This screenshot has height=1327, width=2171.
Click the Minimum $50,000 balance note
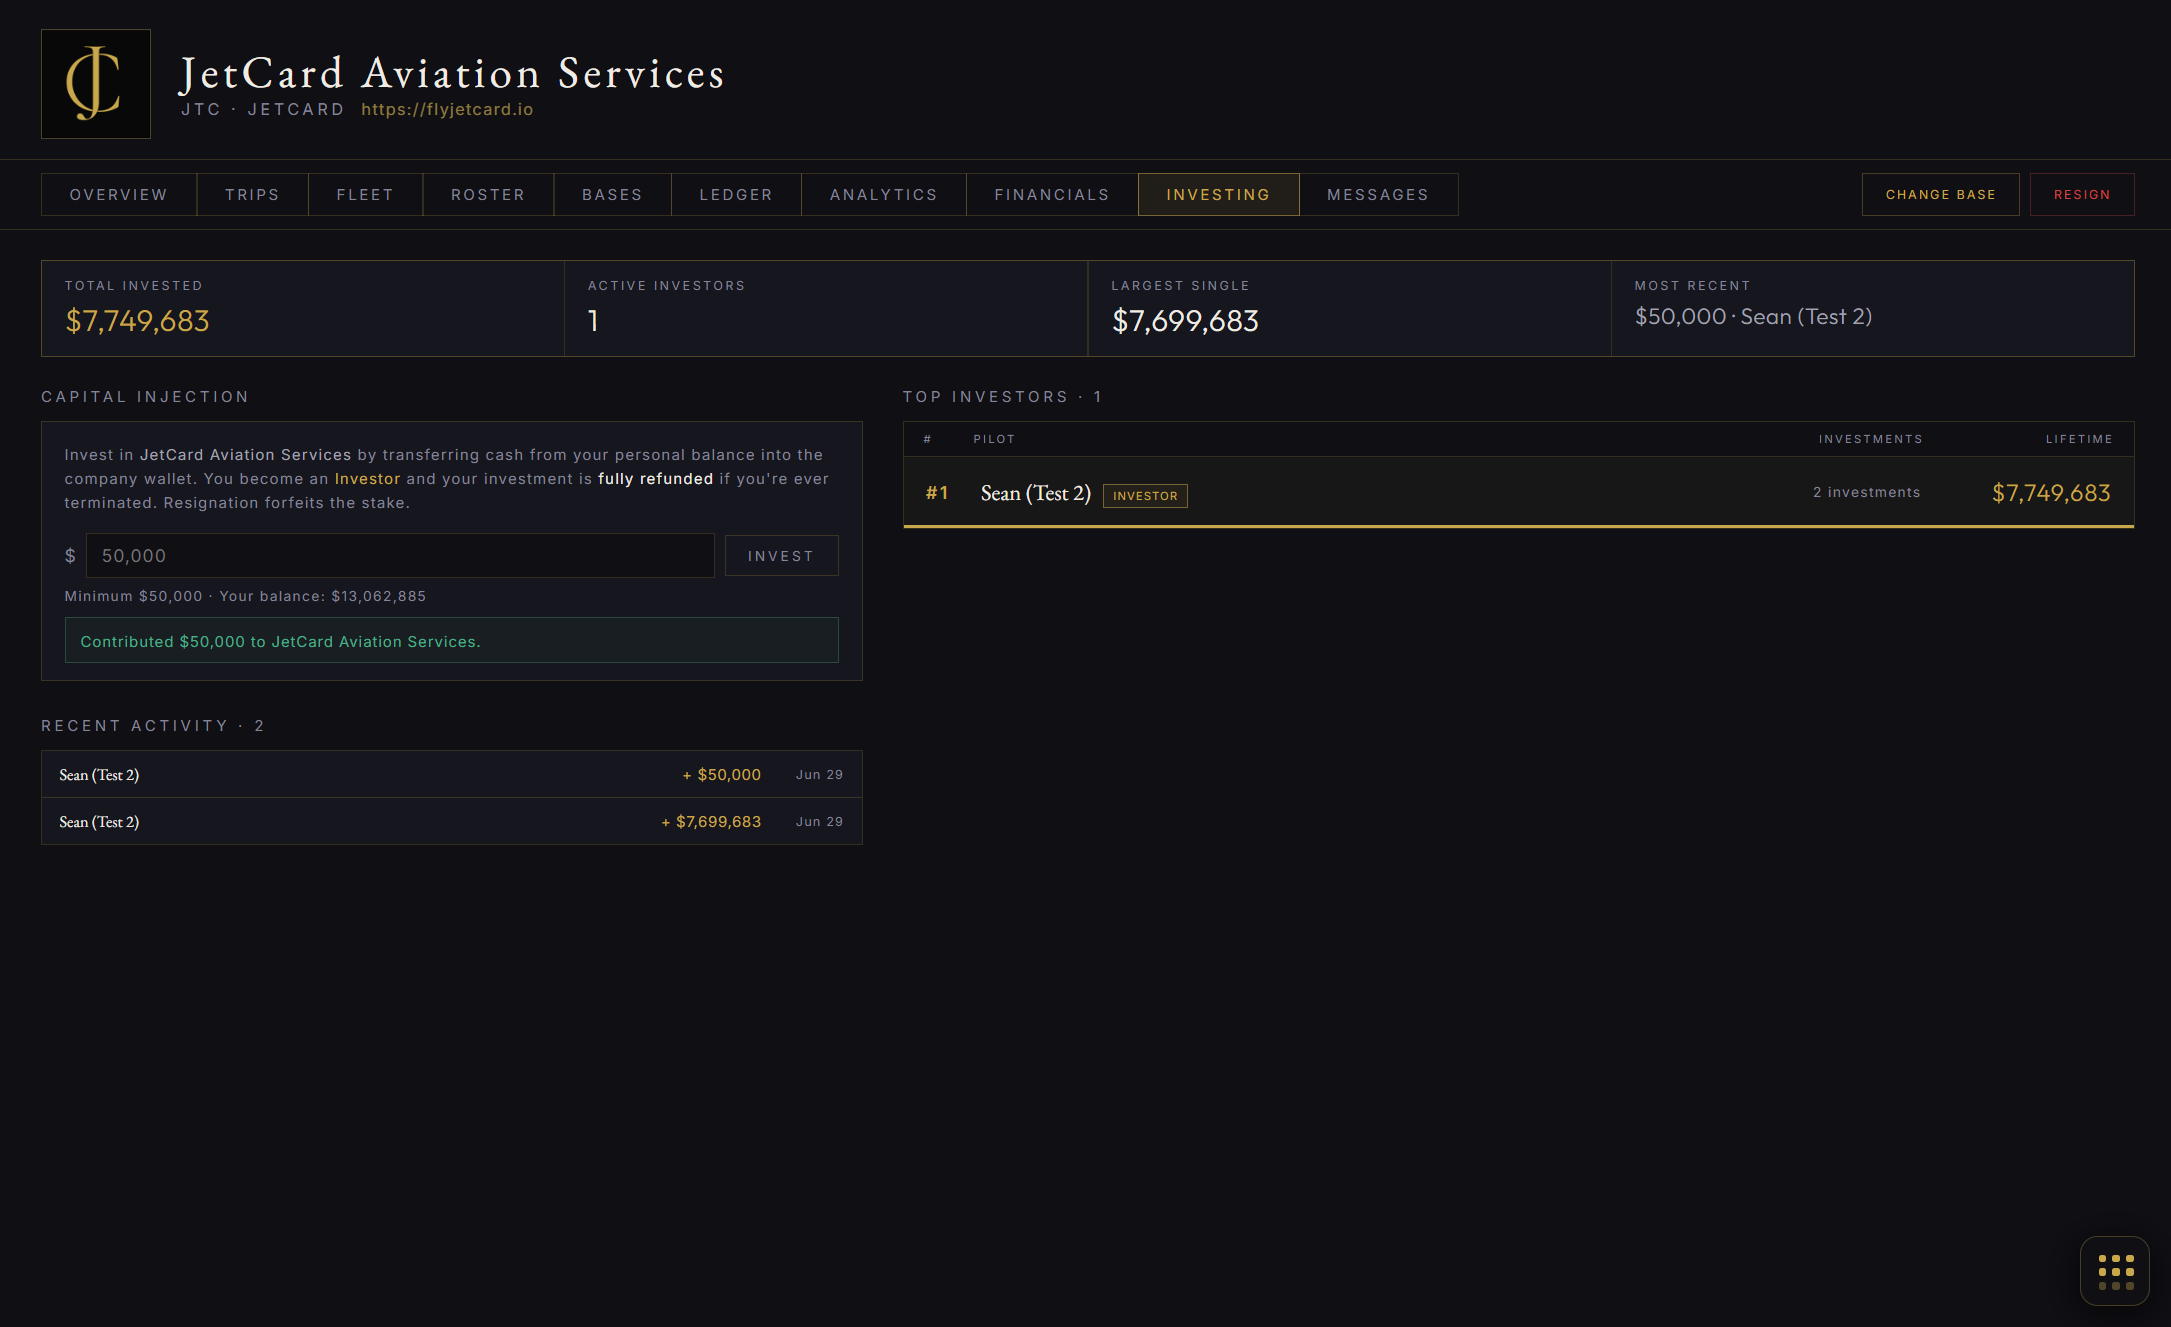pyautogui.click(x=245, y=597)
